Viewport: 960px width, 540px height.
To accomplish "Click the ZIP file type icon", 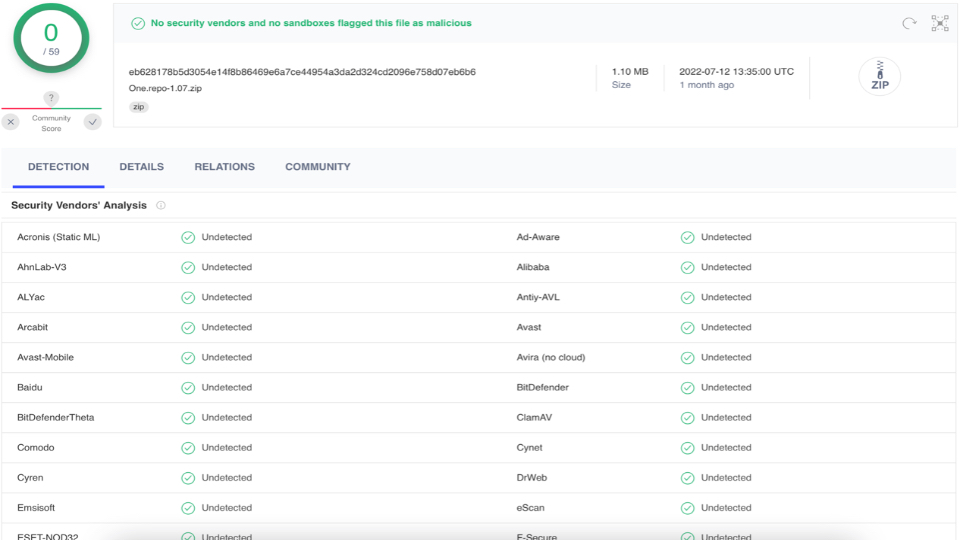I will (879, 77).
